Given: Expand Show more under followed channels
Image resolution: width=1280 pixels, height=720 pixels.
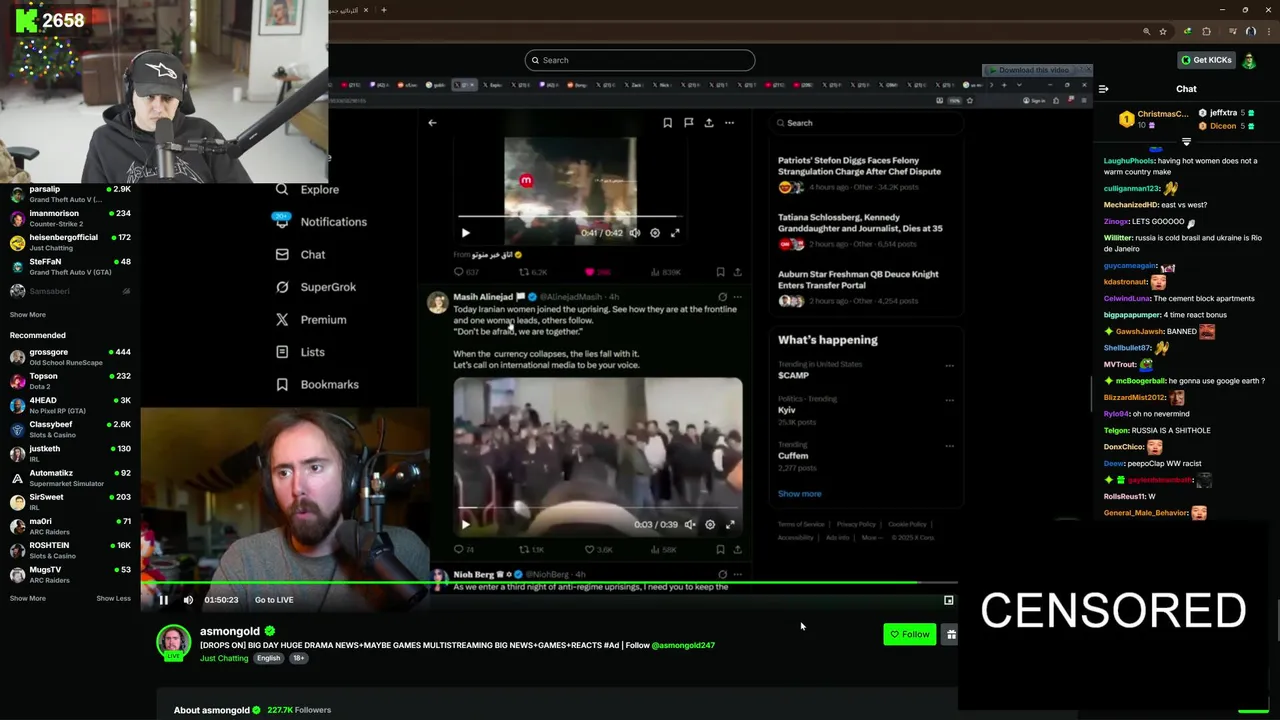Looking at the screenshot, I should 28,315.
